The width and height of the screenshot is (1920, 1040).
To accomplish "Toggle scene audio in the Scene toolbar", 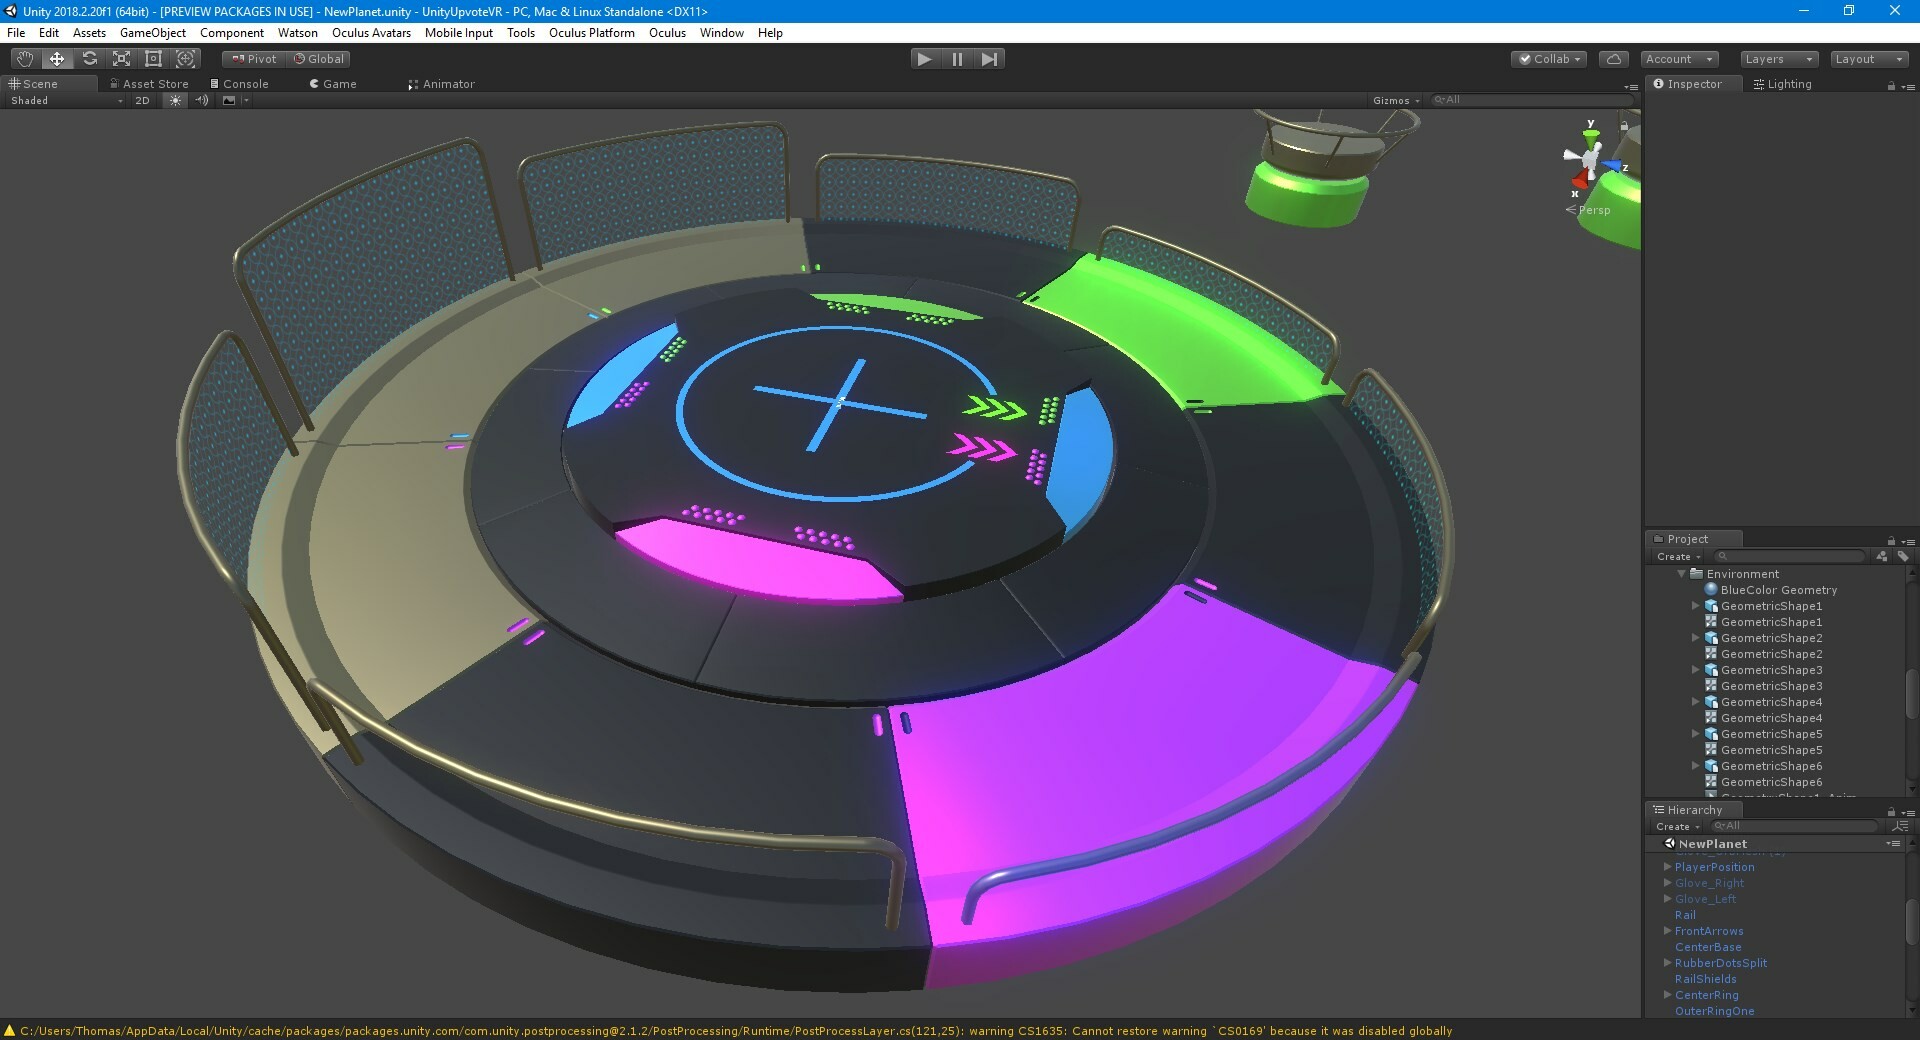I will click(201, 100).
